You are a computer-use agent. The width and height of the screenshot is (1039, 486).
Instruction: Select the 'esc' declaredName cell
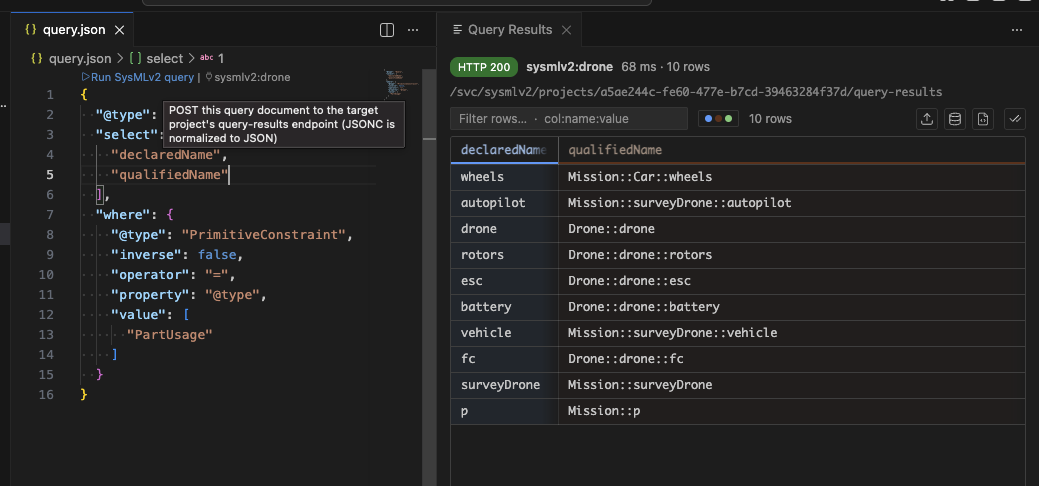[x=504, y=281]
